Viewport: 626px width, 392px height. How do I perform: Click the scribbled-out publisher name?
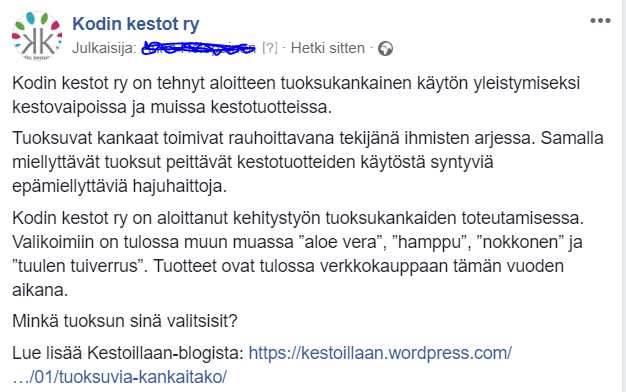(199, 48)
